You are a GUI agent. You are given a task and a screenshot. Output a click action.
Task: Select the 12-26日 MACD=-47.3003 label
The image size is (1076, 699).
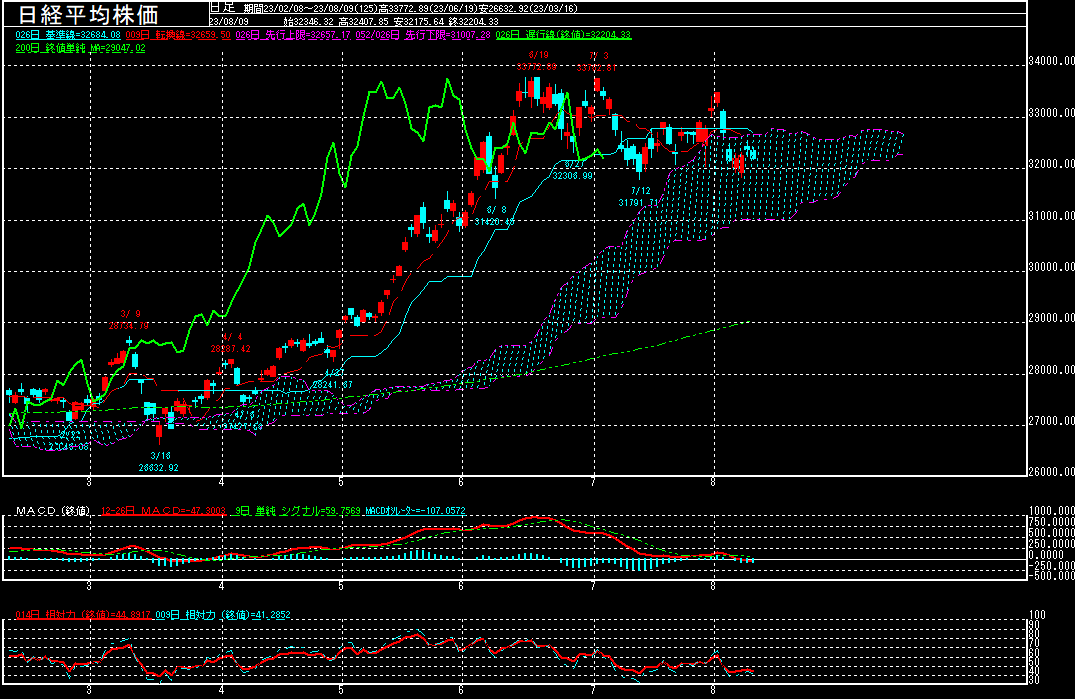[163, 511]
